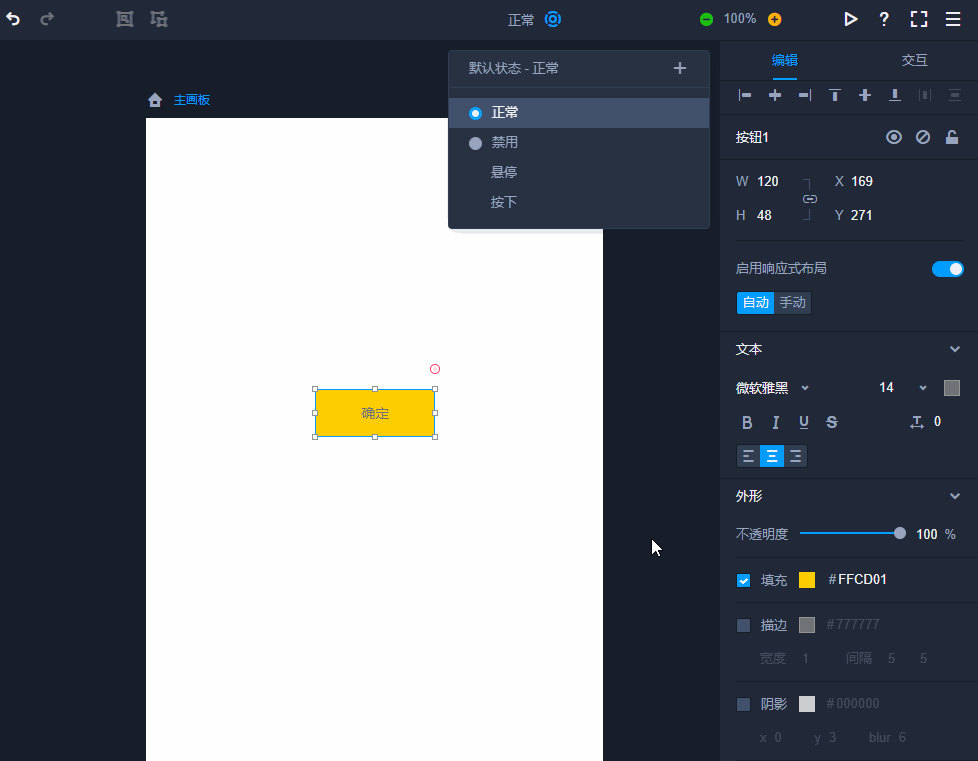Viewport: 978px width, 761px height.
Task: Open the help question mark icon
Action: coord(884,19)
